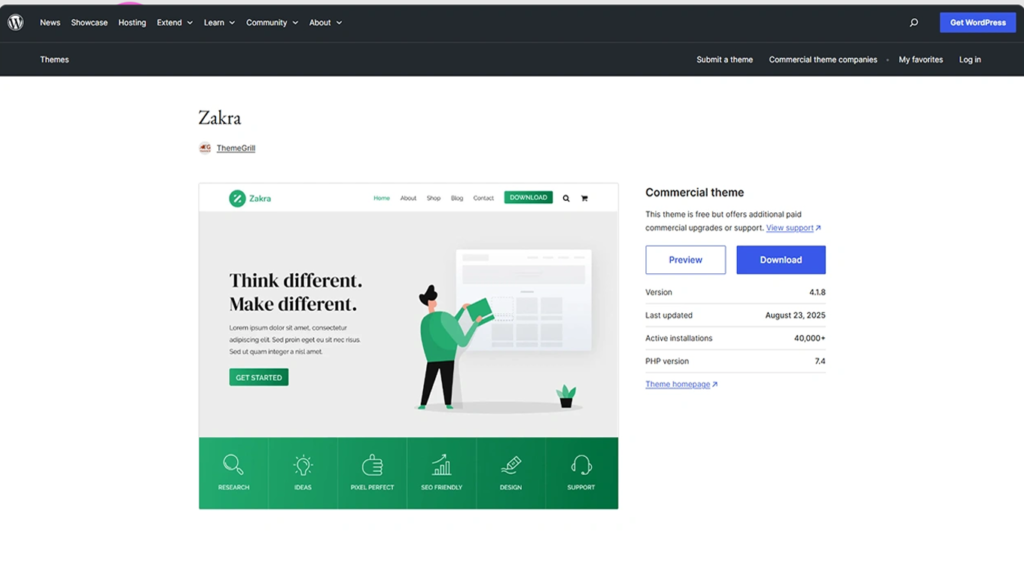The height and width of the screenshot is (578, 1024).
Task: Click the Preview button
Action: click(x=685, y=260)
